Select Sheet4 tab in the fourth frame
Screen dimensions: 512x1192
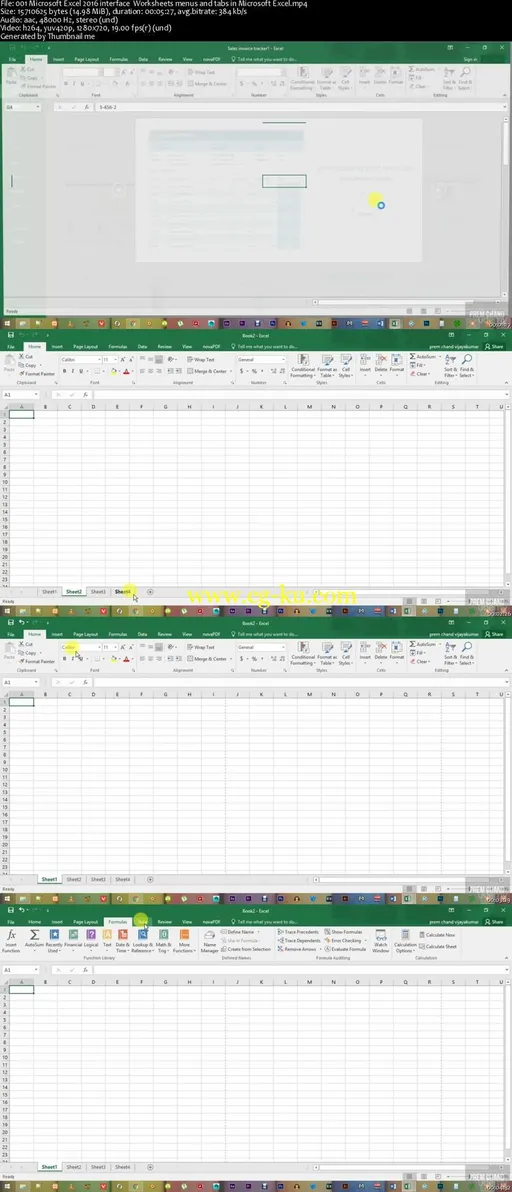tap(122, 1167)
